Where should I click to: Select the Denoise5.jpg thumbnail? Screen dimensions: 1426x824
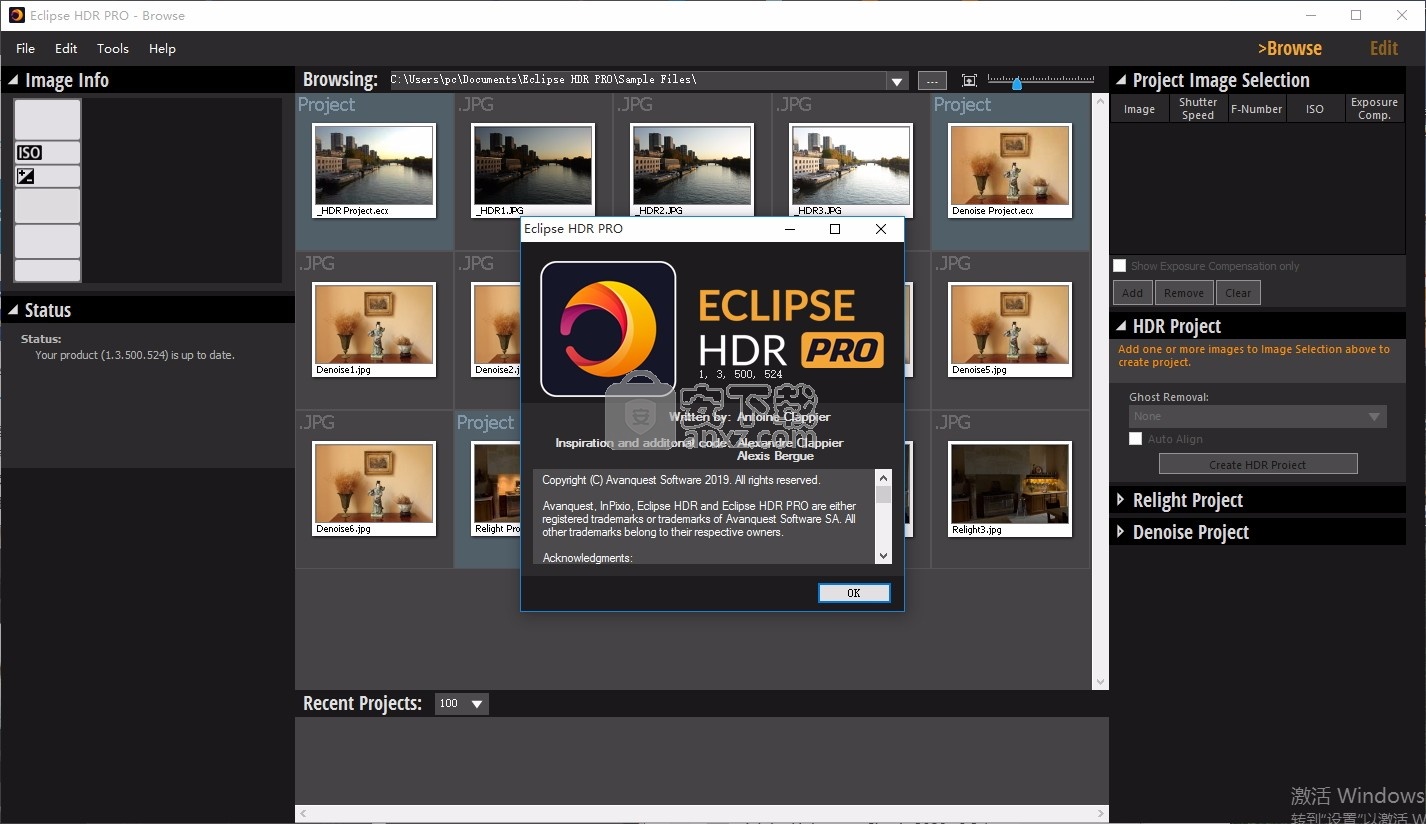[1010, 329]
